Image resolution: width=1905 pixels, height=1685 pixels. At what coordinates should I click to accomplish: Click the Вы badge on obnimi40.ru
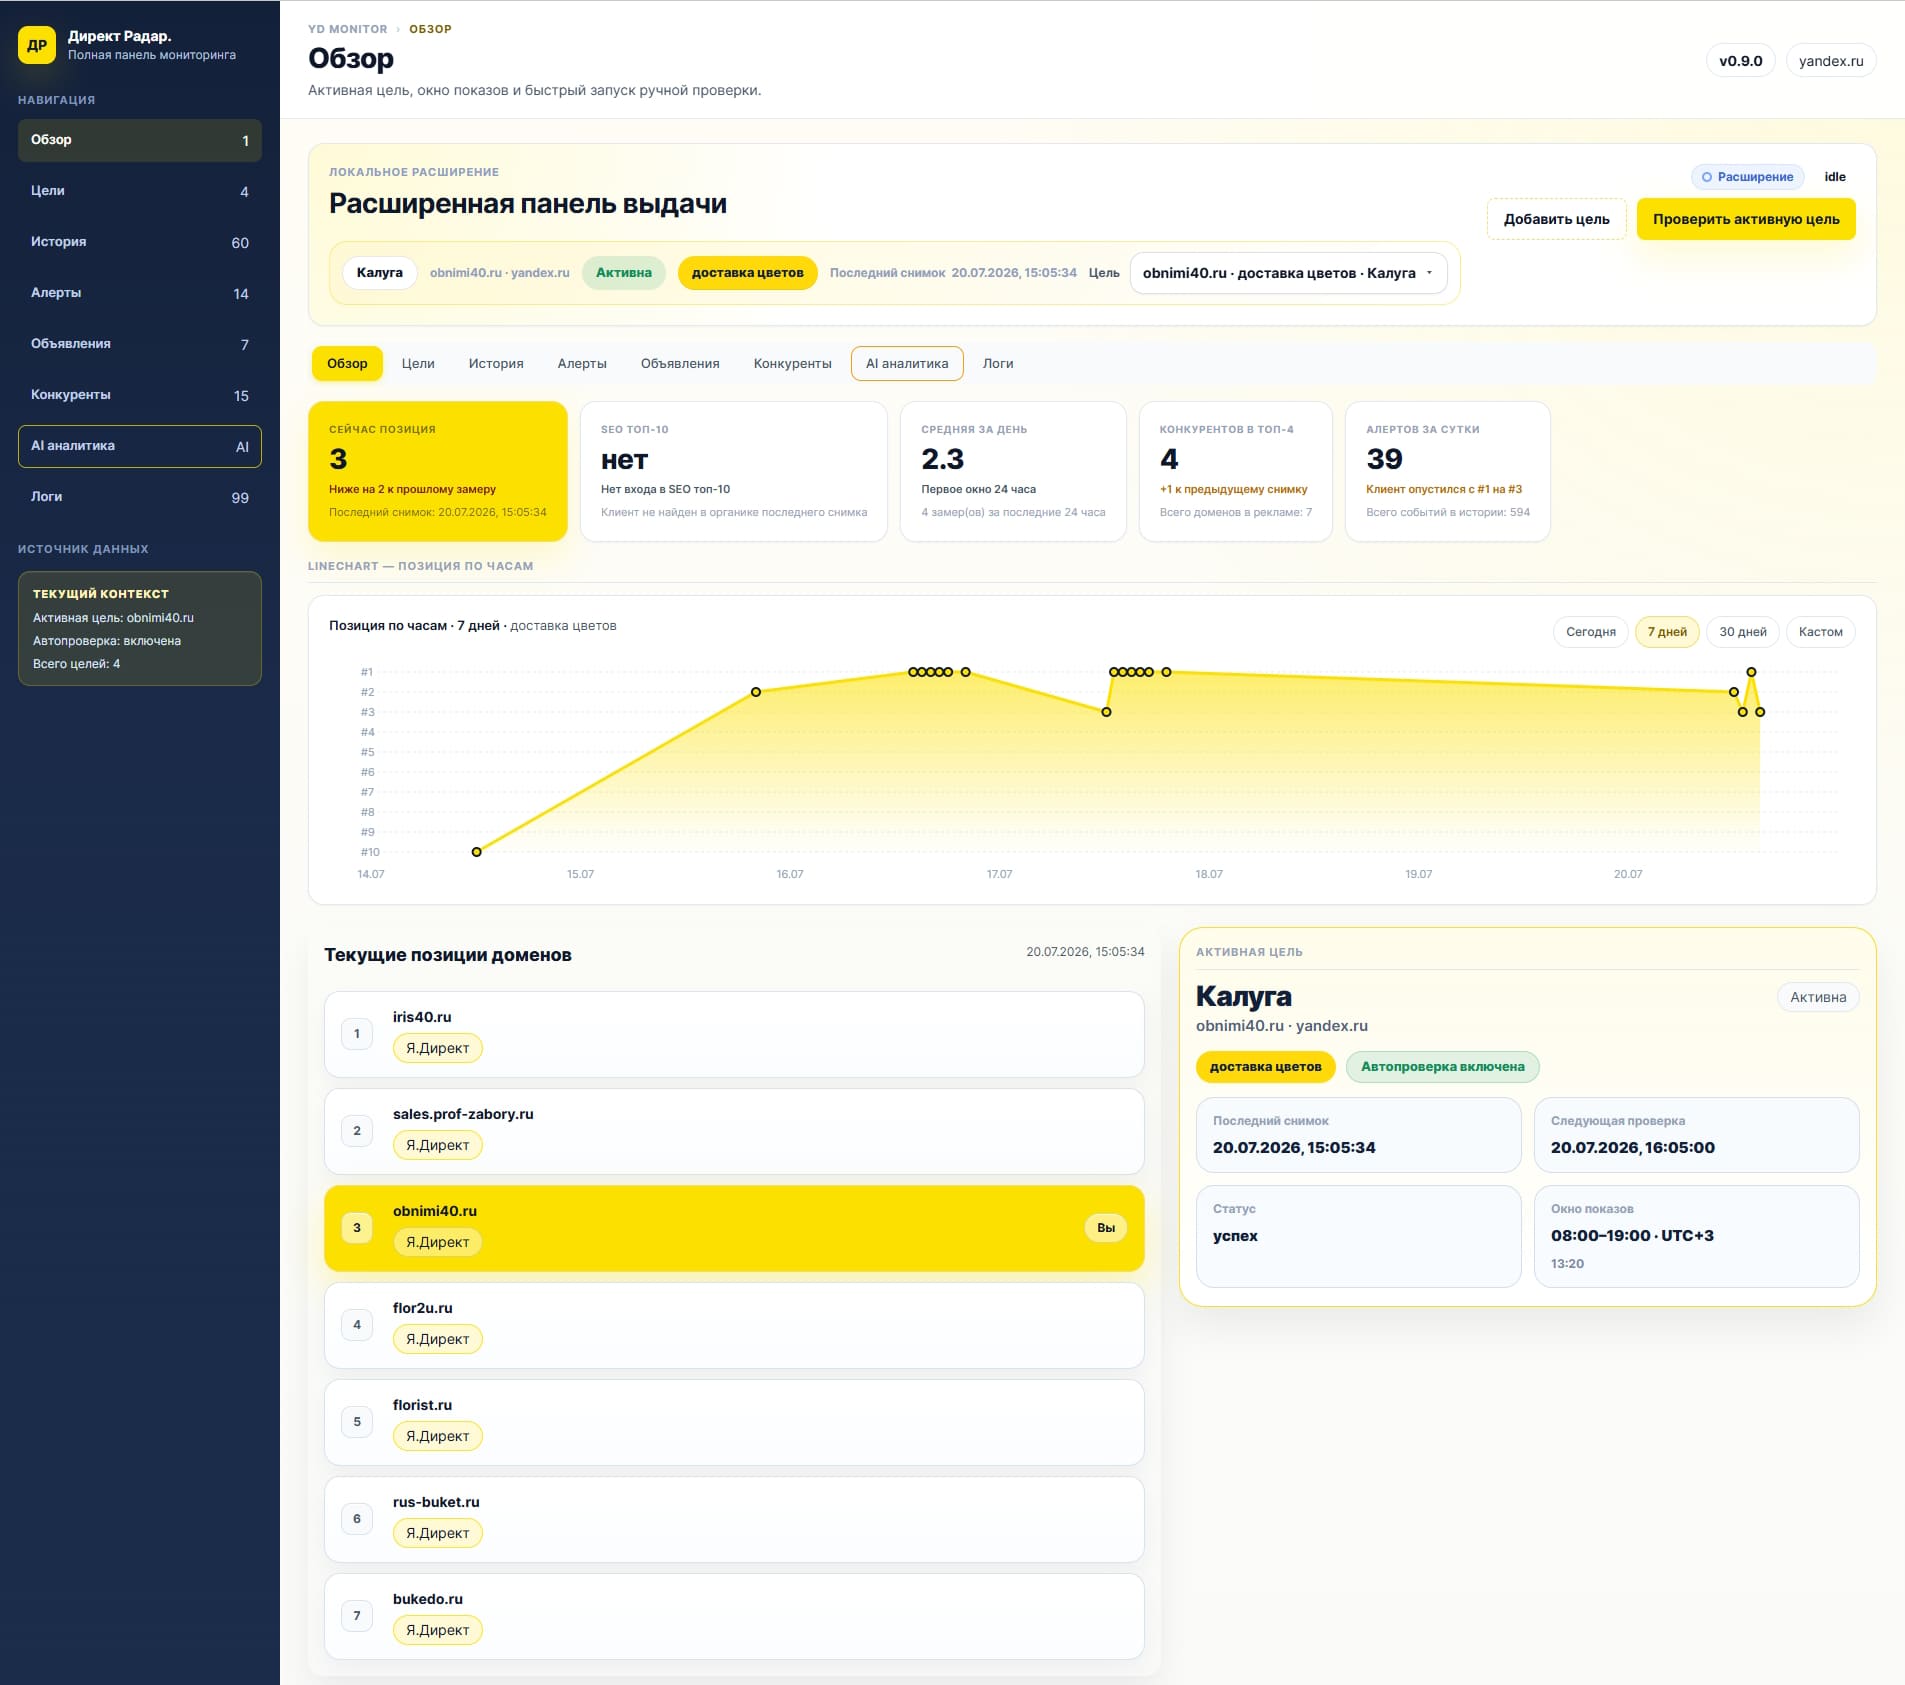tap(1106, 1228)
